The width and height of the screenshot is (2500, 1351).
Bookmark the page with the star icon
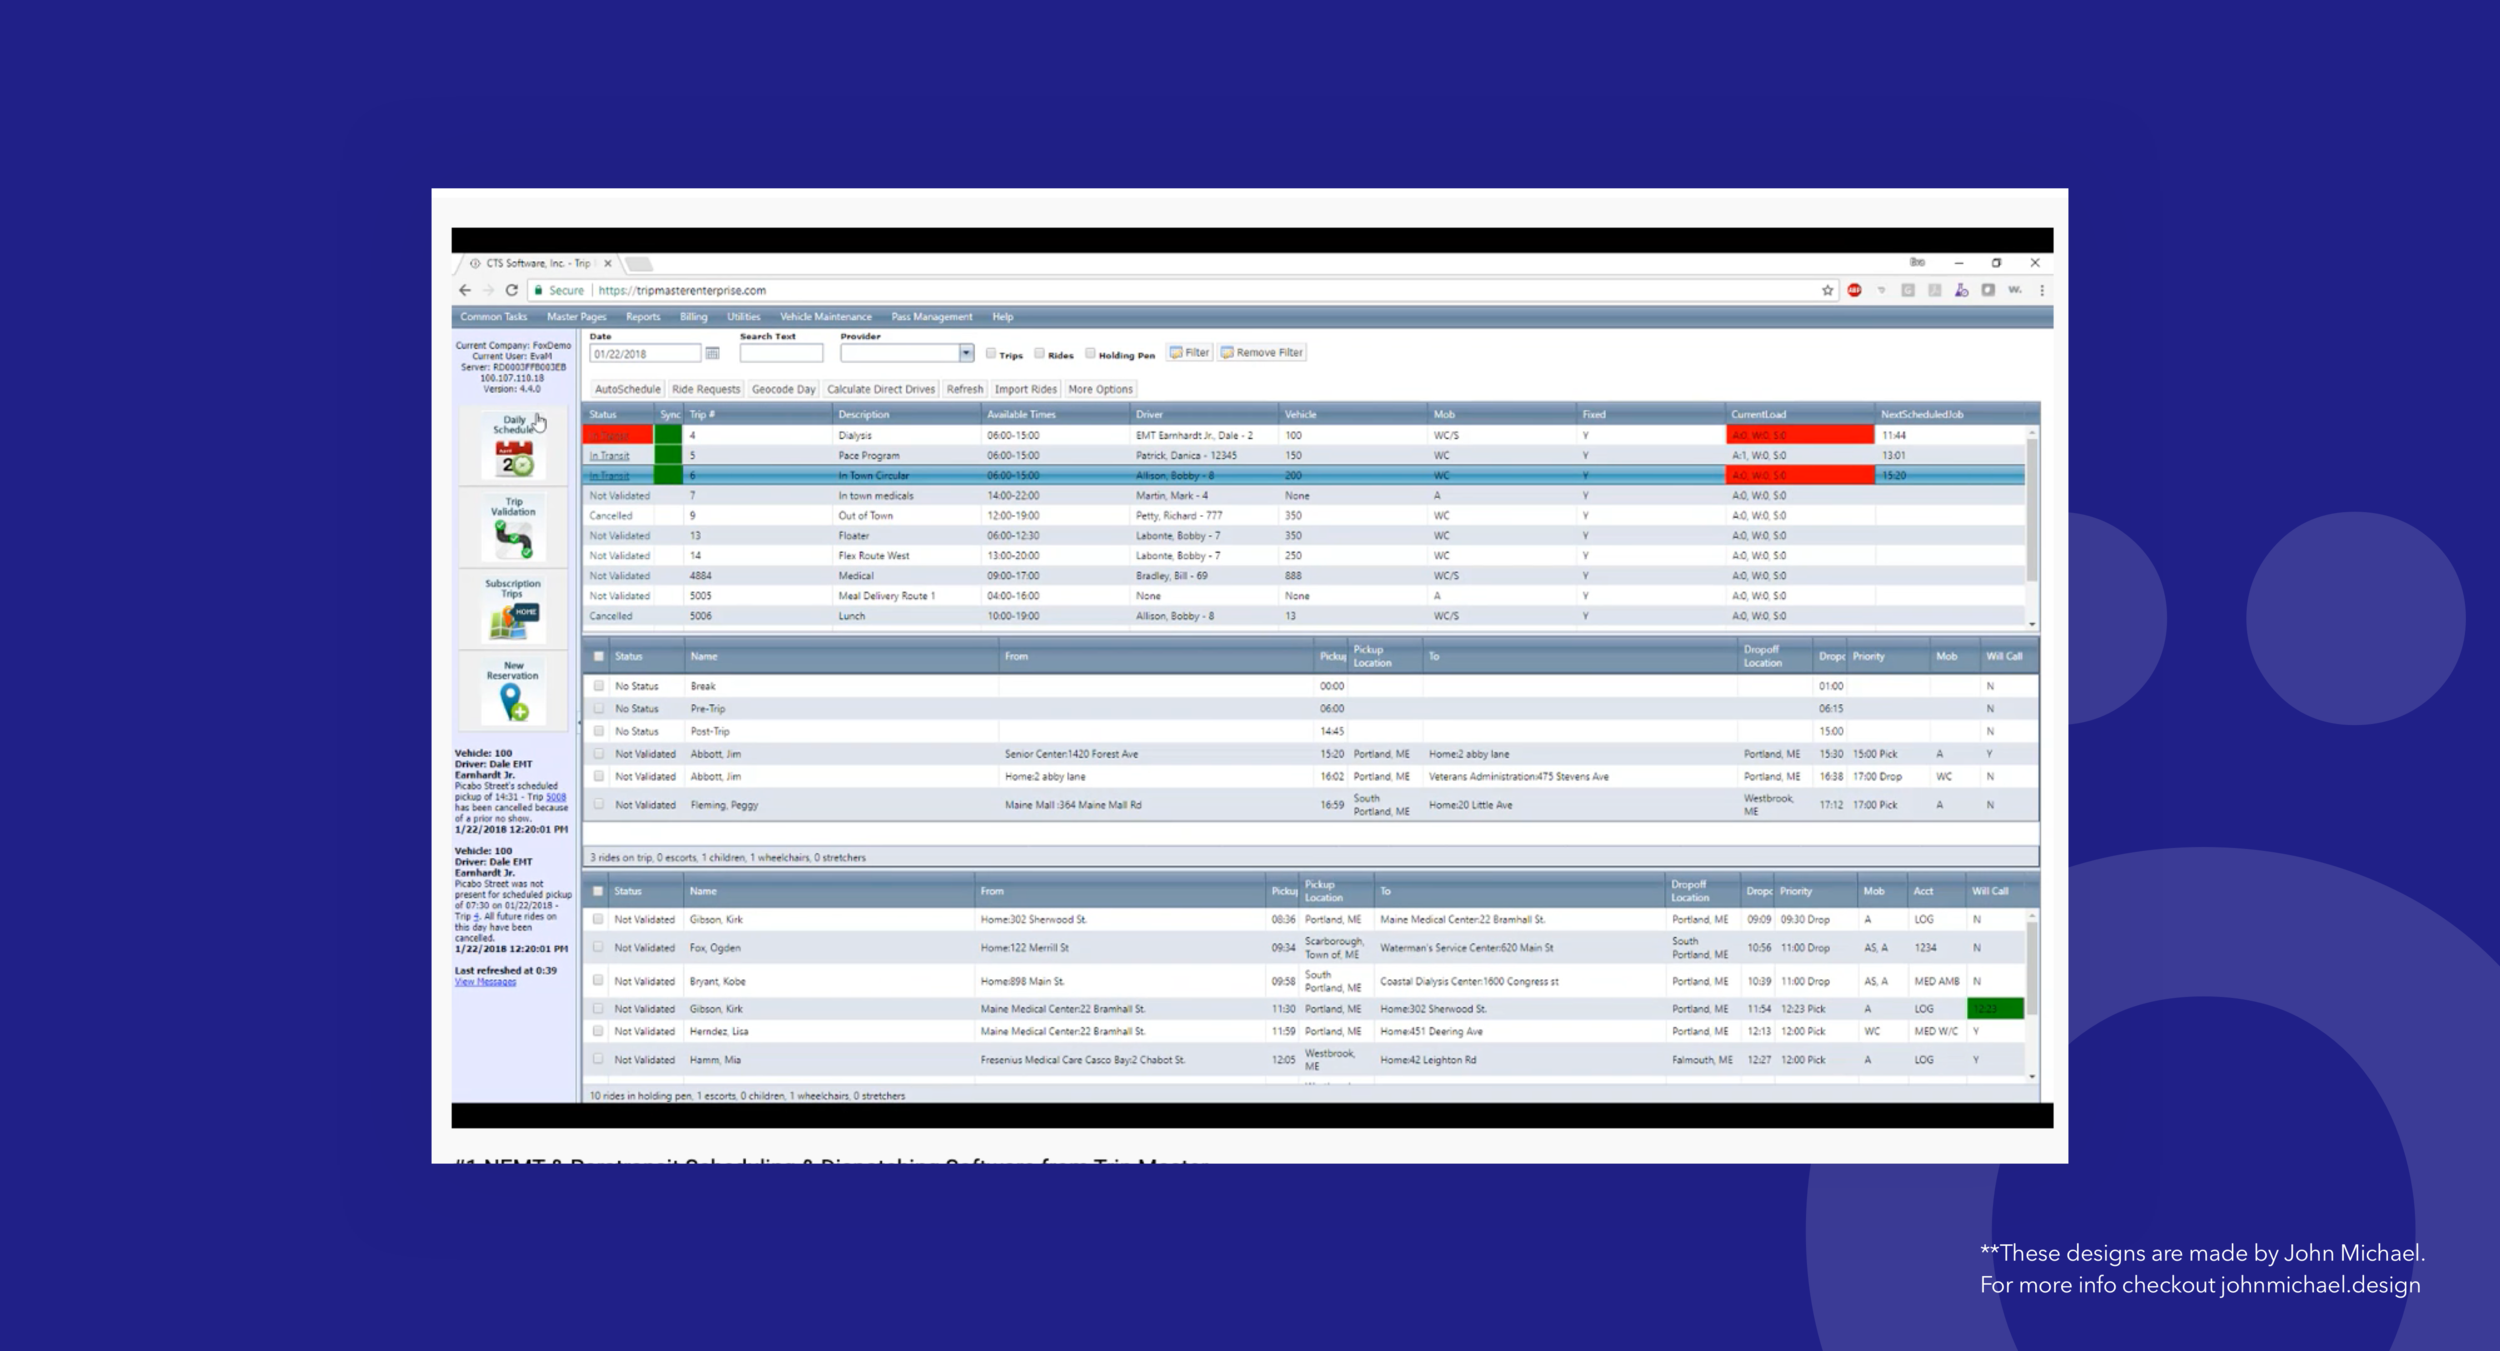1827,290
